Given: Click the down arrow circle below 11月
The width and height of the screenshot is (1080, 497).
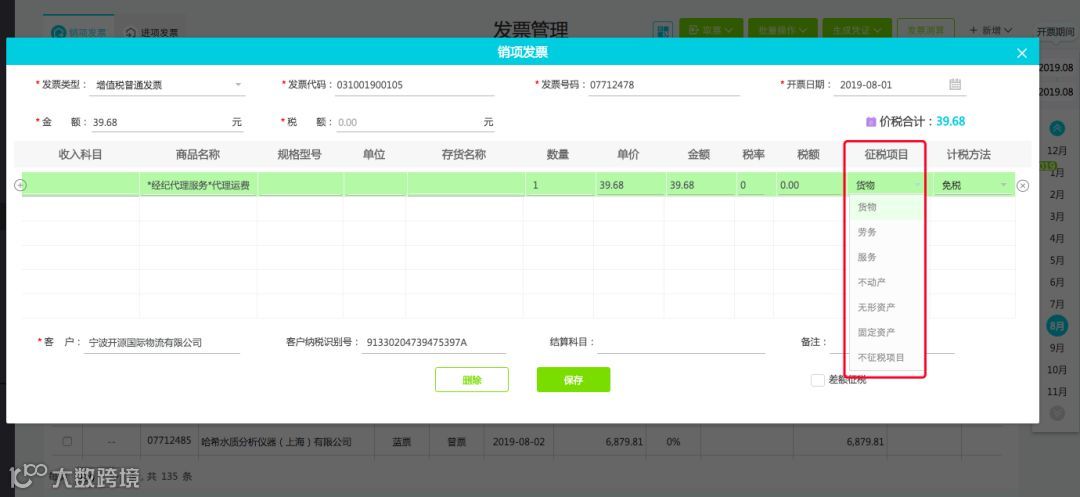Looking at the screenshot, I should coord(1057,412).
